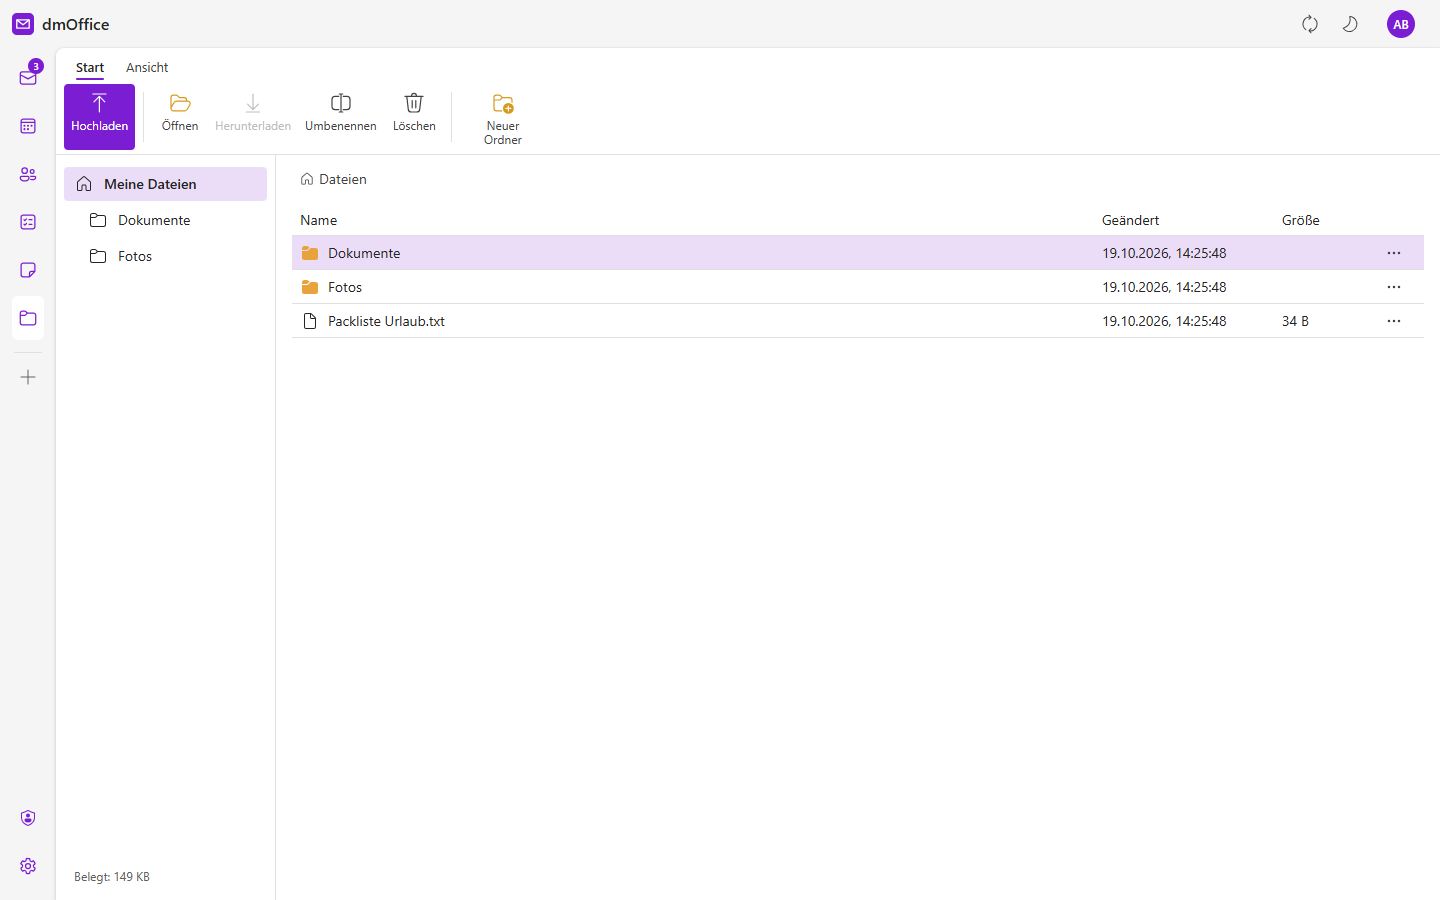Switch to the Ansicht tab
The width and height of the screenshot is (1440, 900).
coord(147,68)
